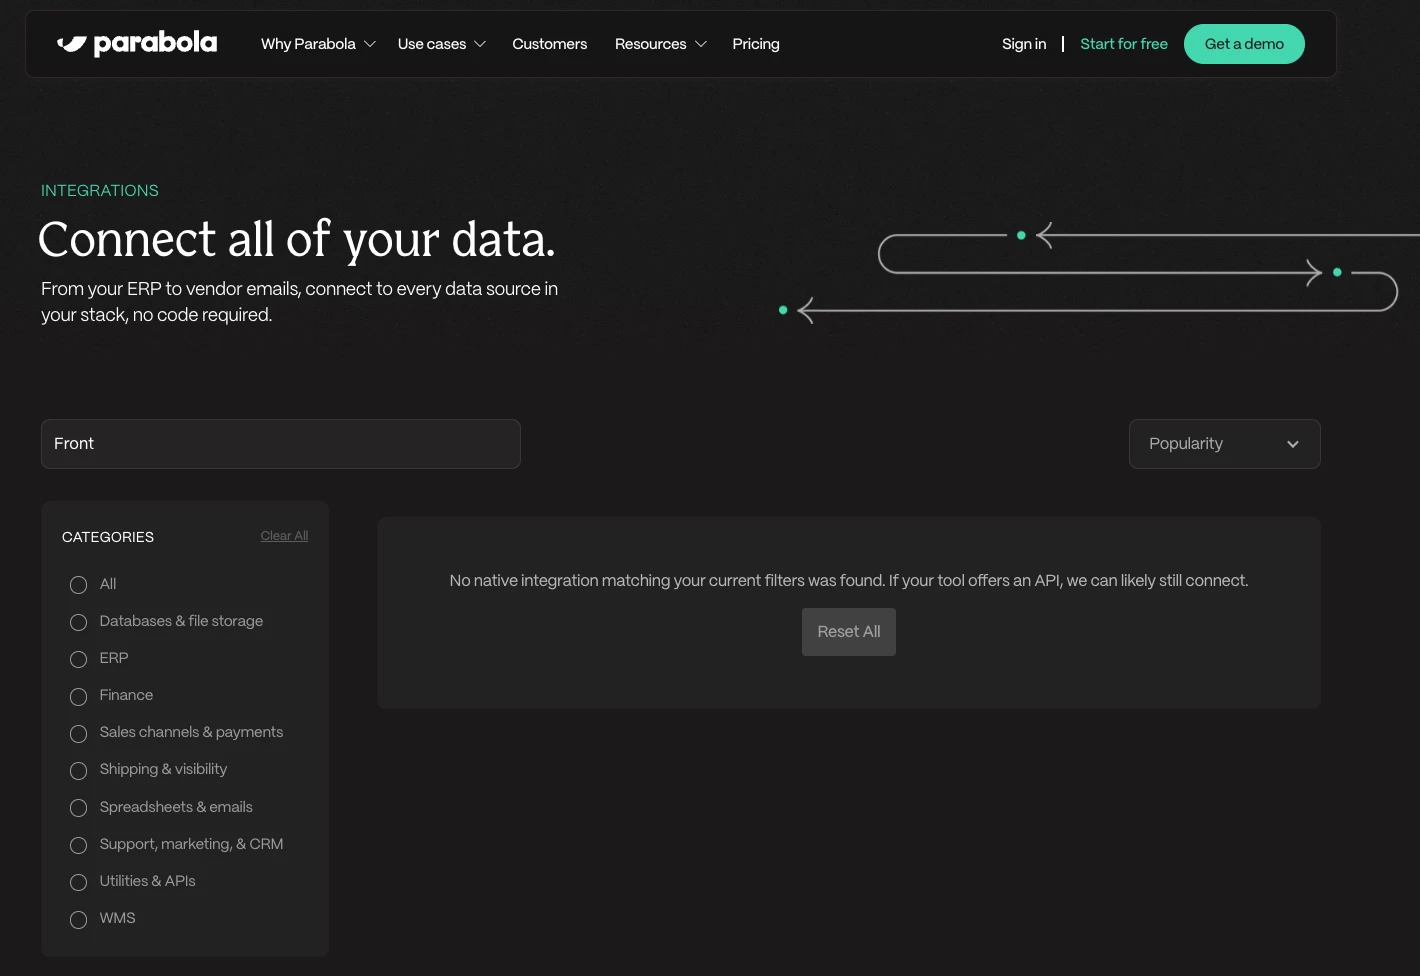1420x976 pixels.
Task: Select the All category radio button
Action: (79, 585)
